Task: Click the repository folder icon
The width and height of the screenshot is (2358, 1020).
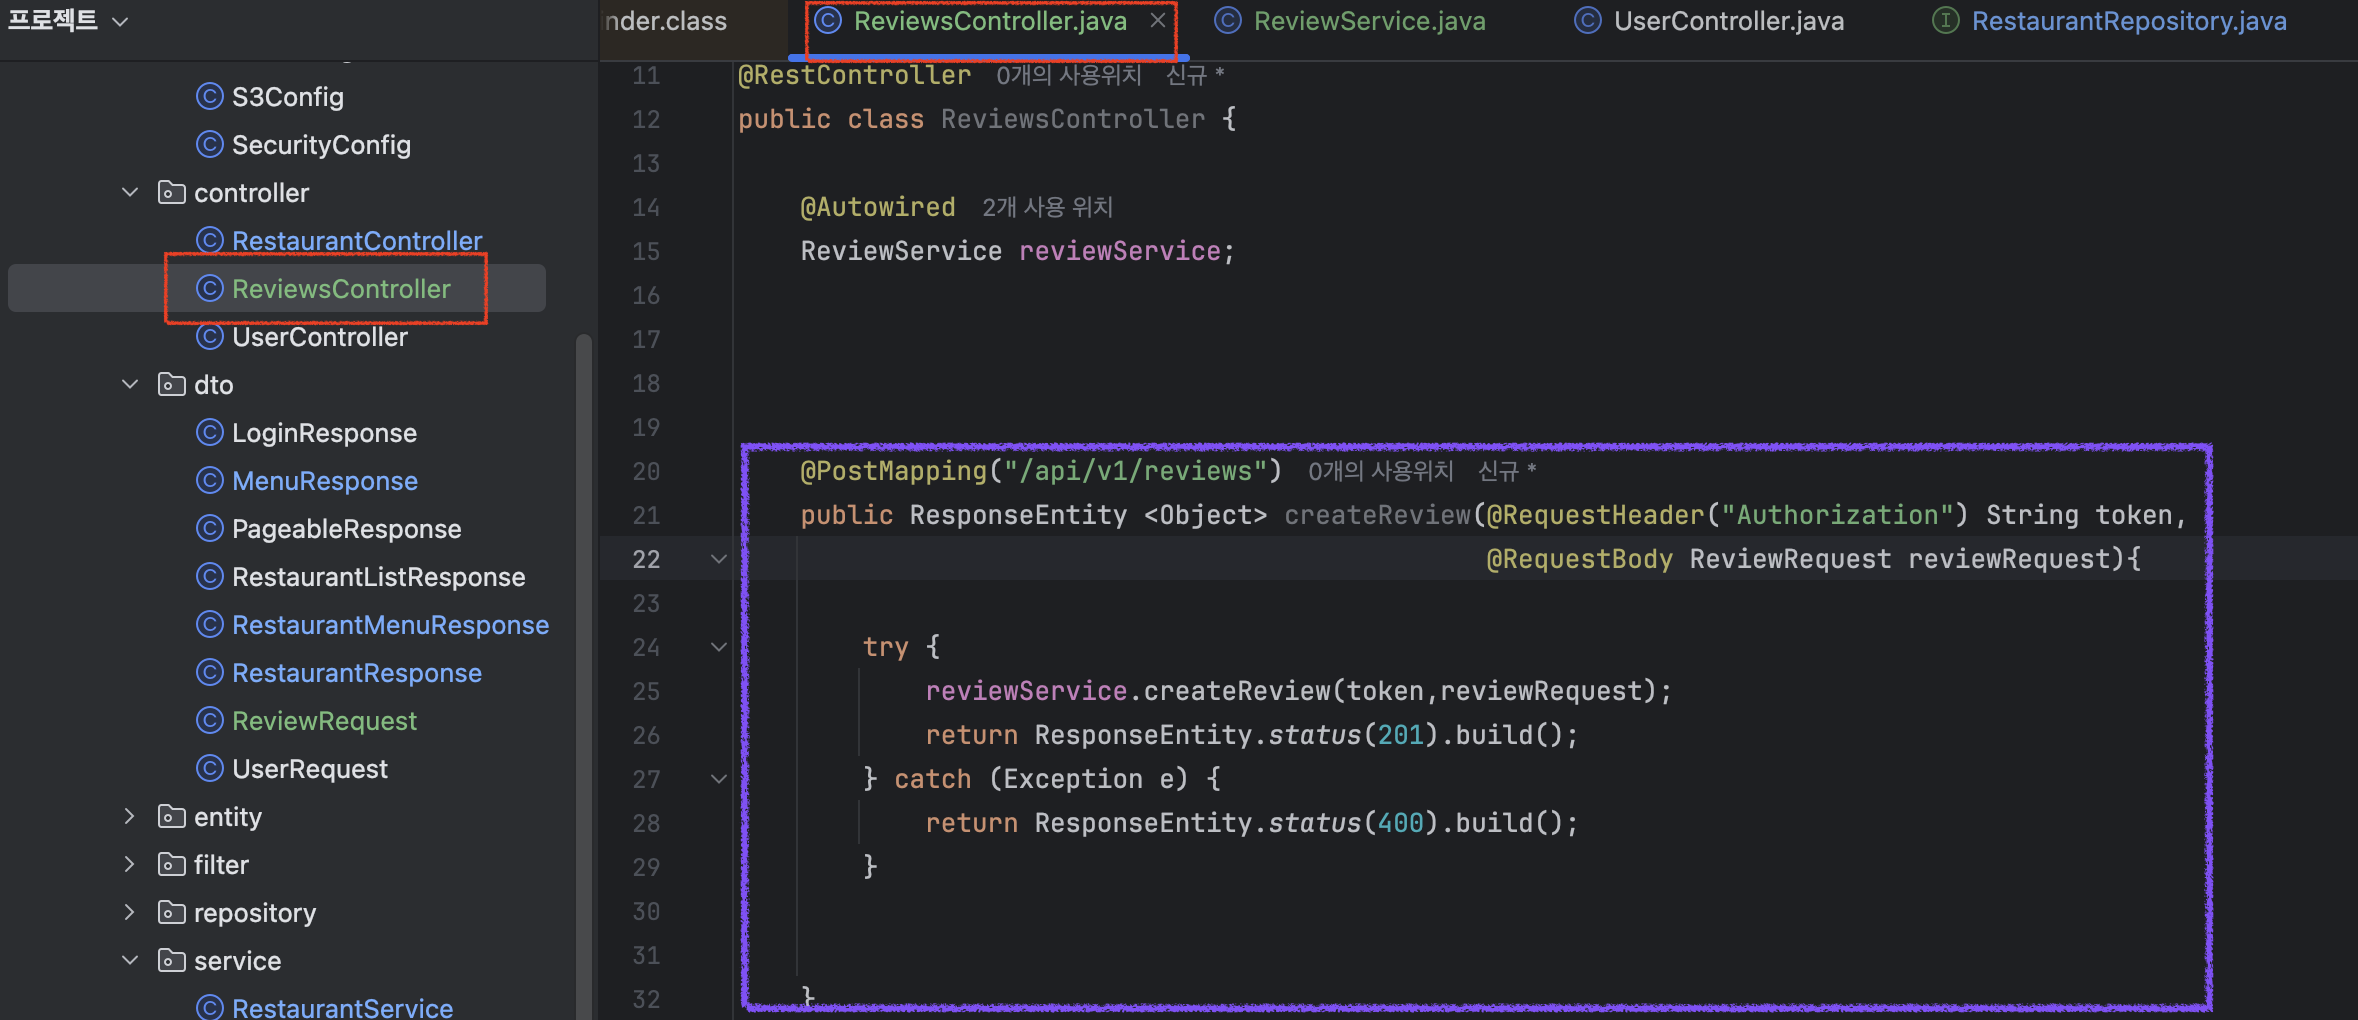Action: coord(172,912)
